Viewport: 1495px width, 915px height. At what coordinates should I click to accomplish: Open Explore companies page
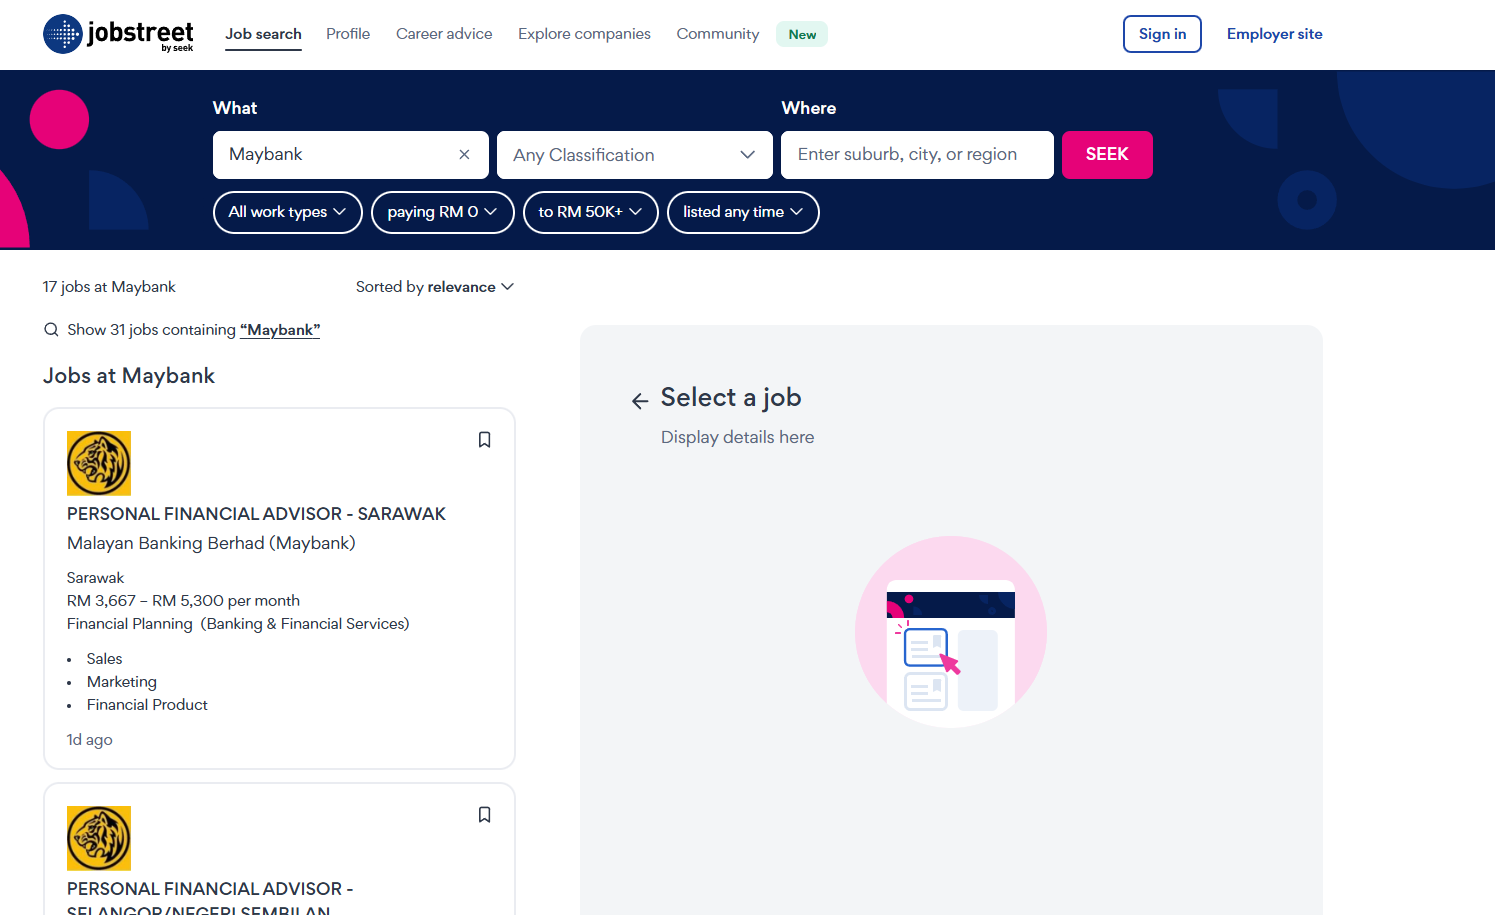point(584,34)
